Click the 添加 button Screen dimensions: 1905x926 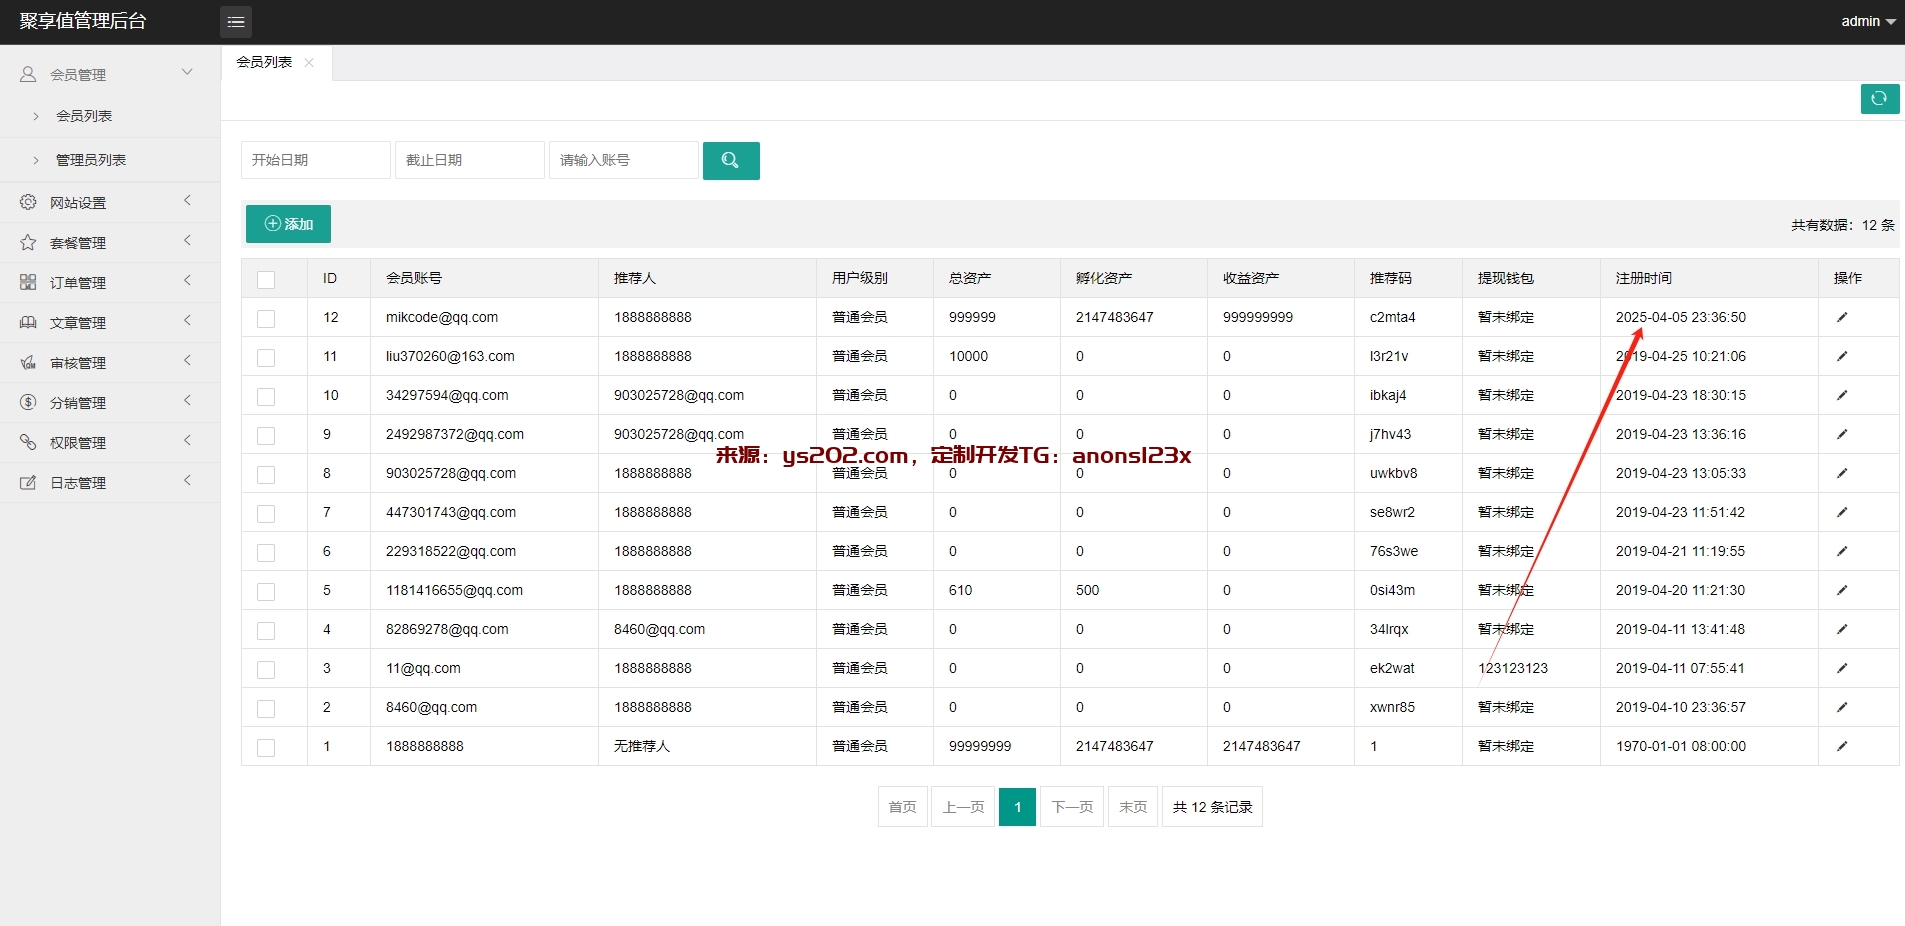(x=288, y=224)
